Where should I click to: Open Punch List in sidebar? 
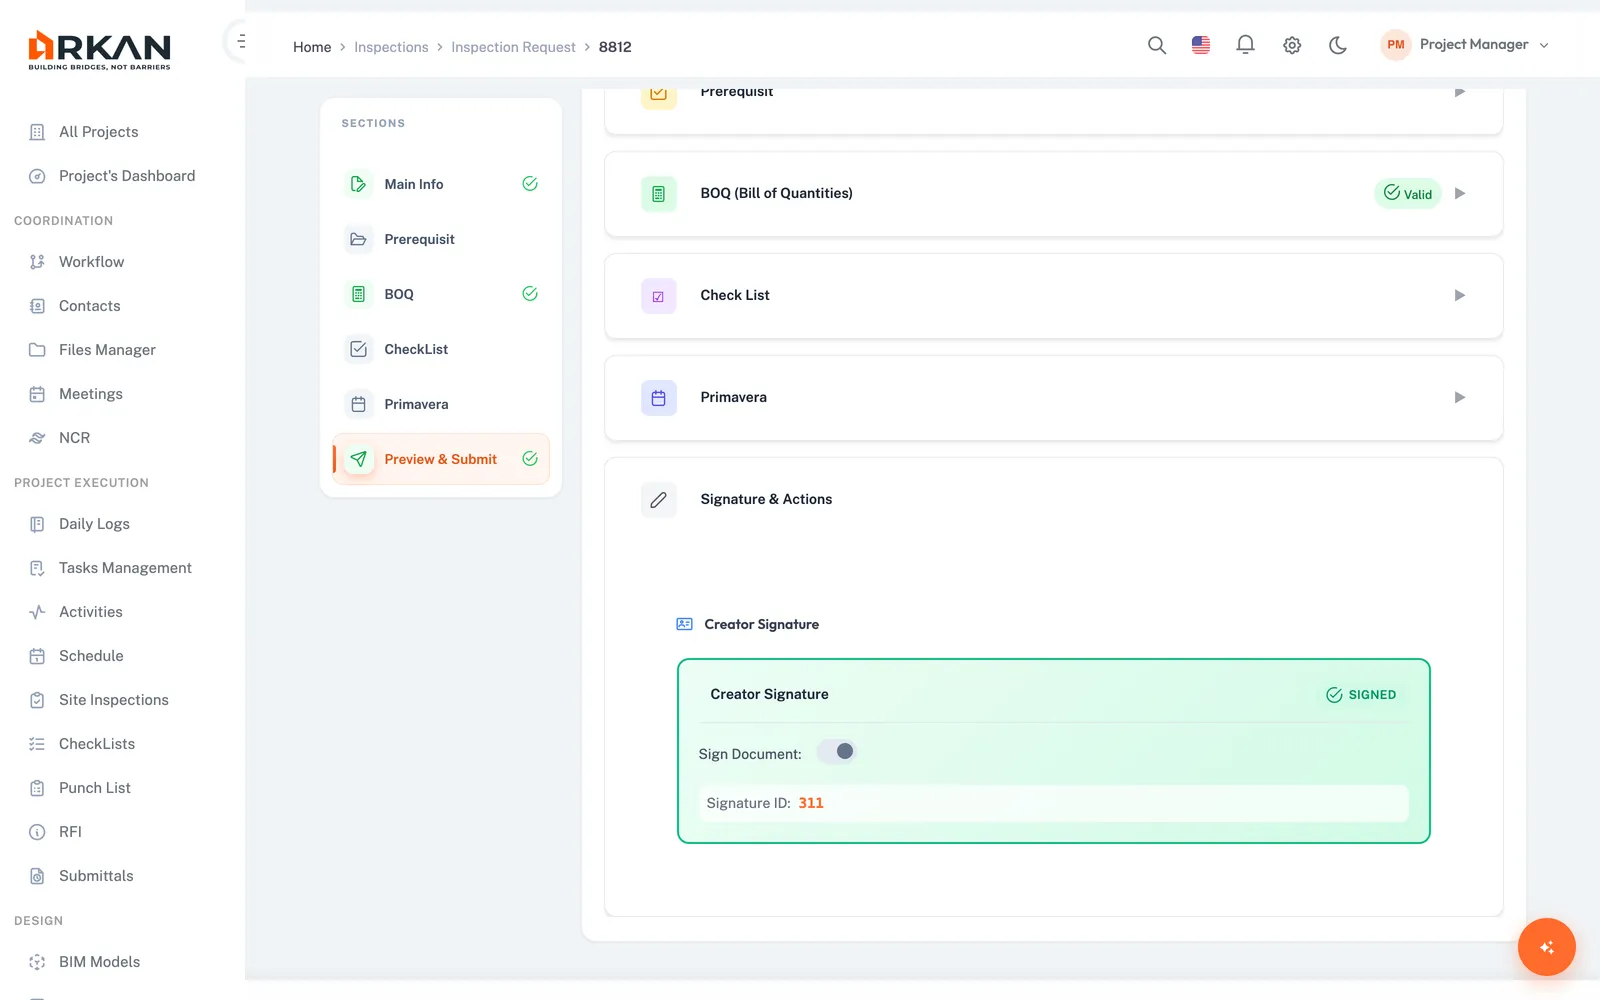pyautogui.click(x=94, y=788)
